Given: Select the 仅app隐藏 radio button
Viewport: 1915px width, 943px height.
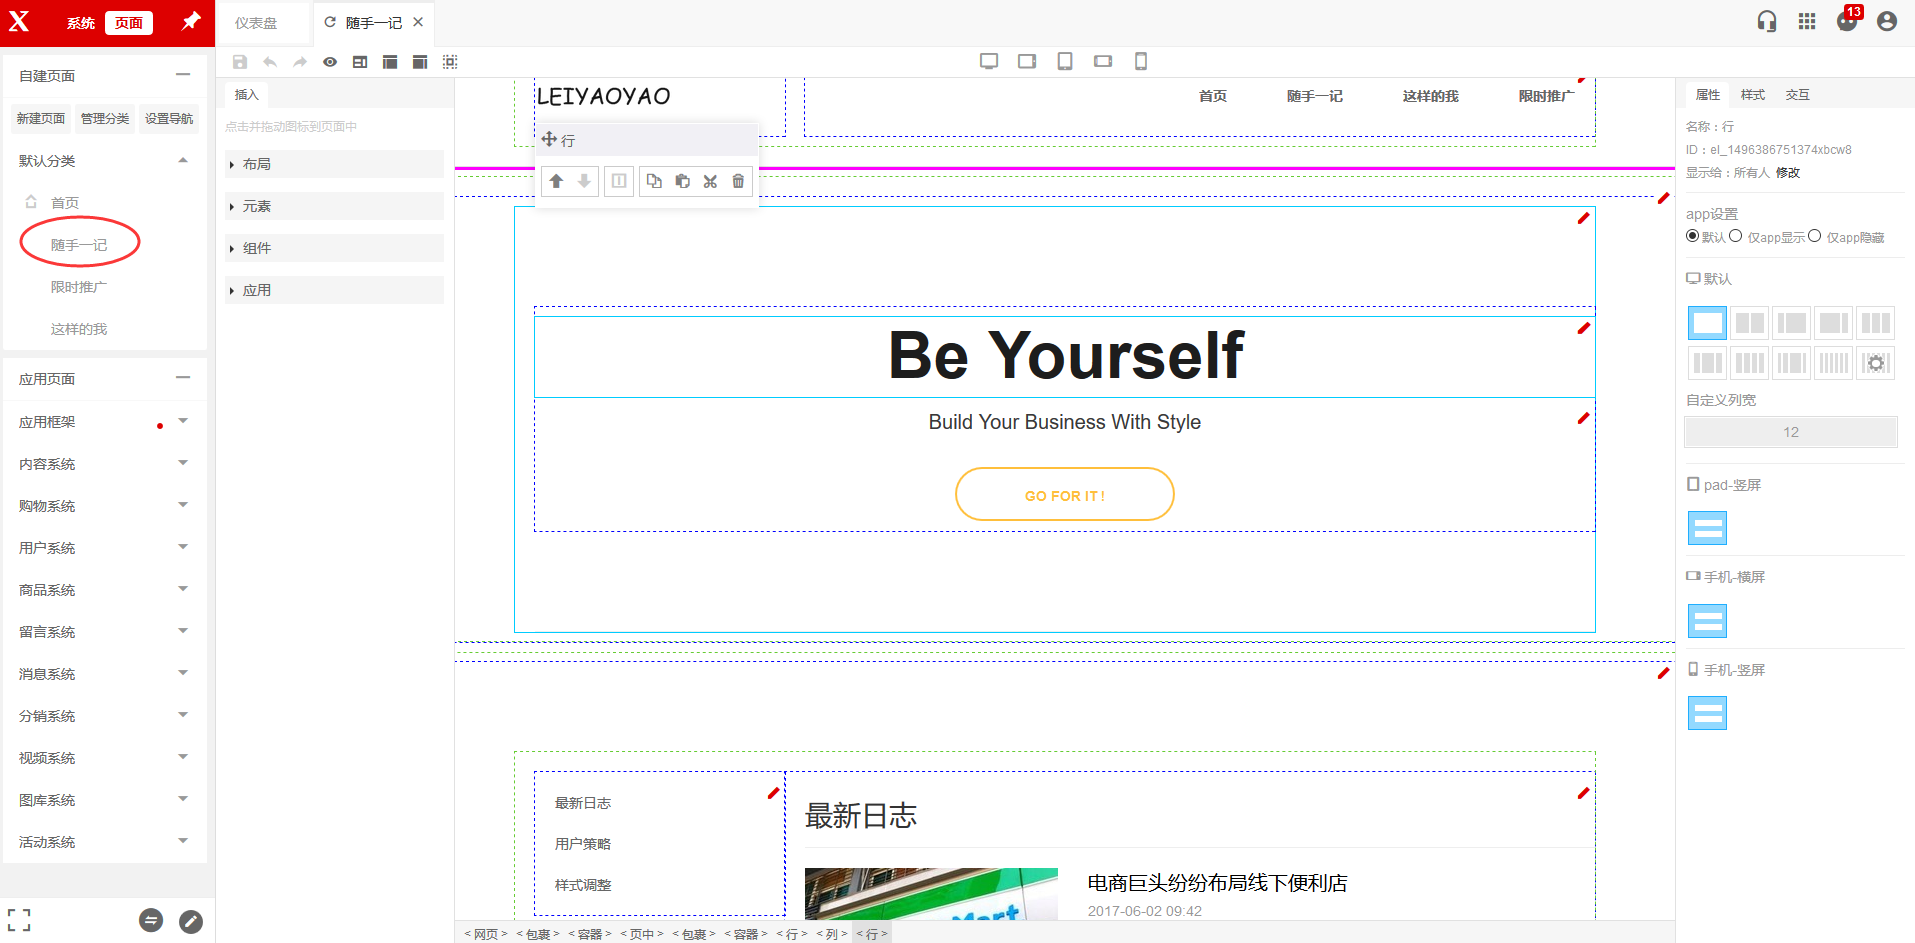Looking at the screenshot, I should point(1814,236).
